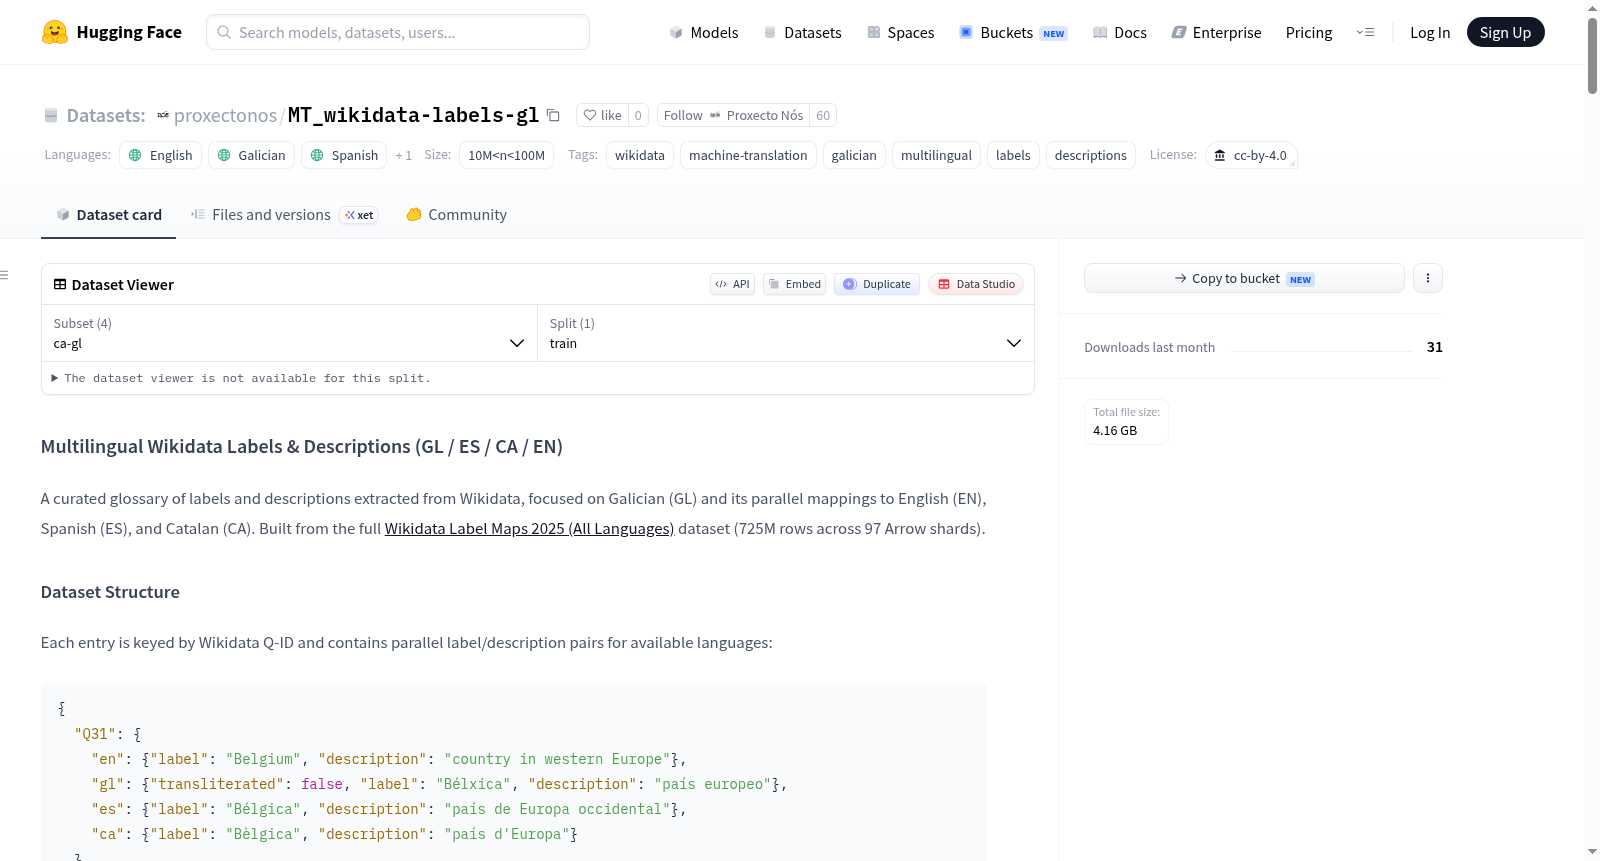Open the Files and versions tab
Image resolution: width=1600 pixels, height=861 pixels.
(x=283, y=214)
